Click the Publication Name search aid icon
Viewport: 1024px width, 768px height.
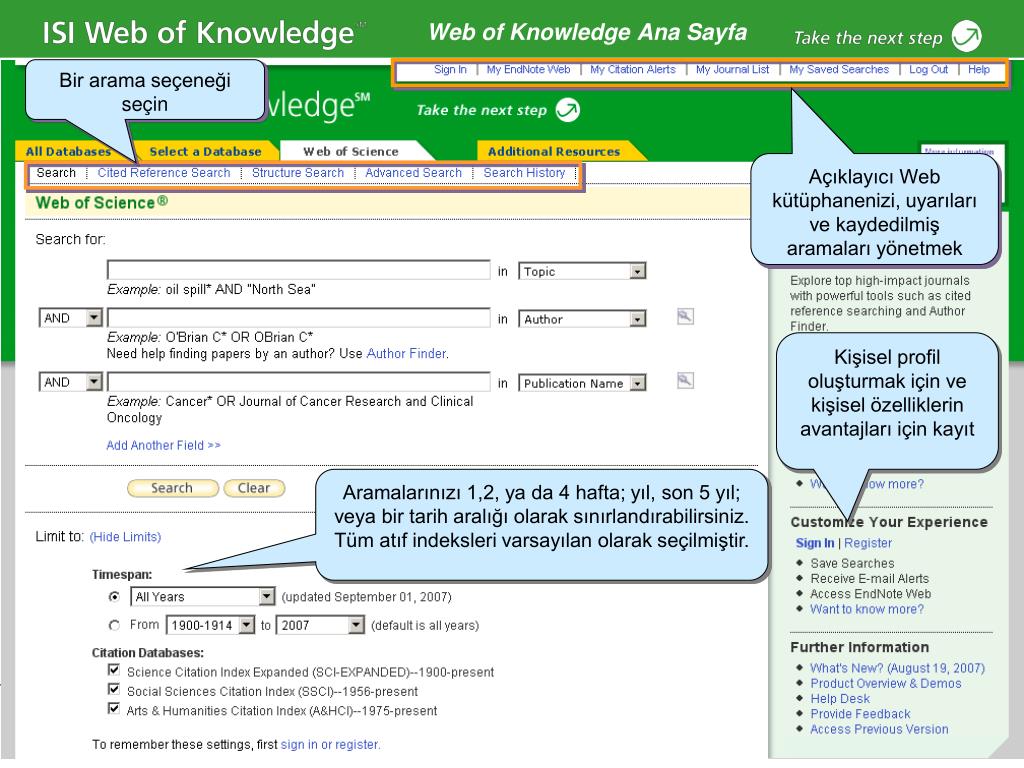pyautogui.click(x=685, y=381)
